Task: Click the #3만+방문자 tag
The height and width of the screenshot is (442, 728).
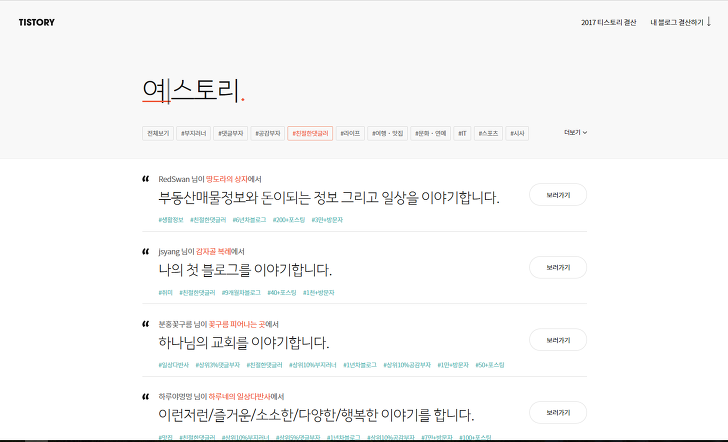Action: (x=327, y=220)
